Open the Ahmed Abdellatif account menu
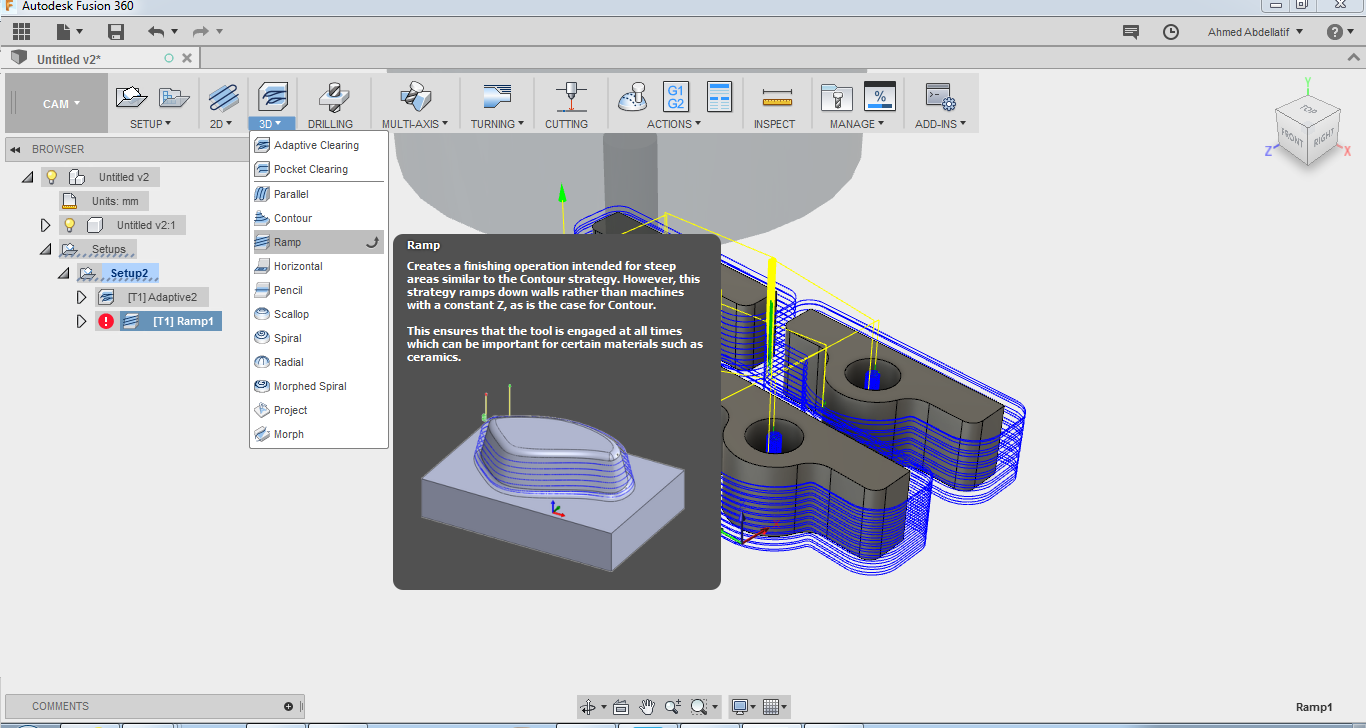Image resolution: width=1366 pixels, height=728 pixels. coord(1255,32)
